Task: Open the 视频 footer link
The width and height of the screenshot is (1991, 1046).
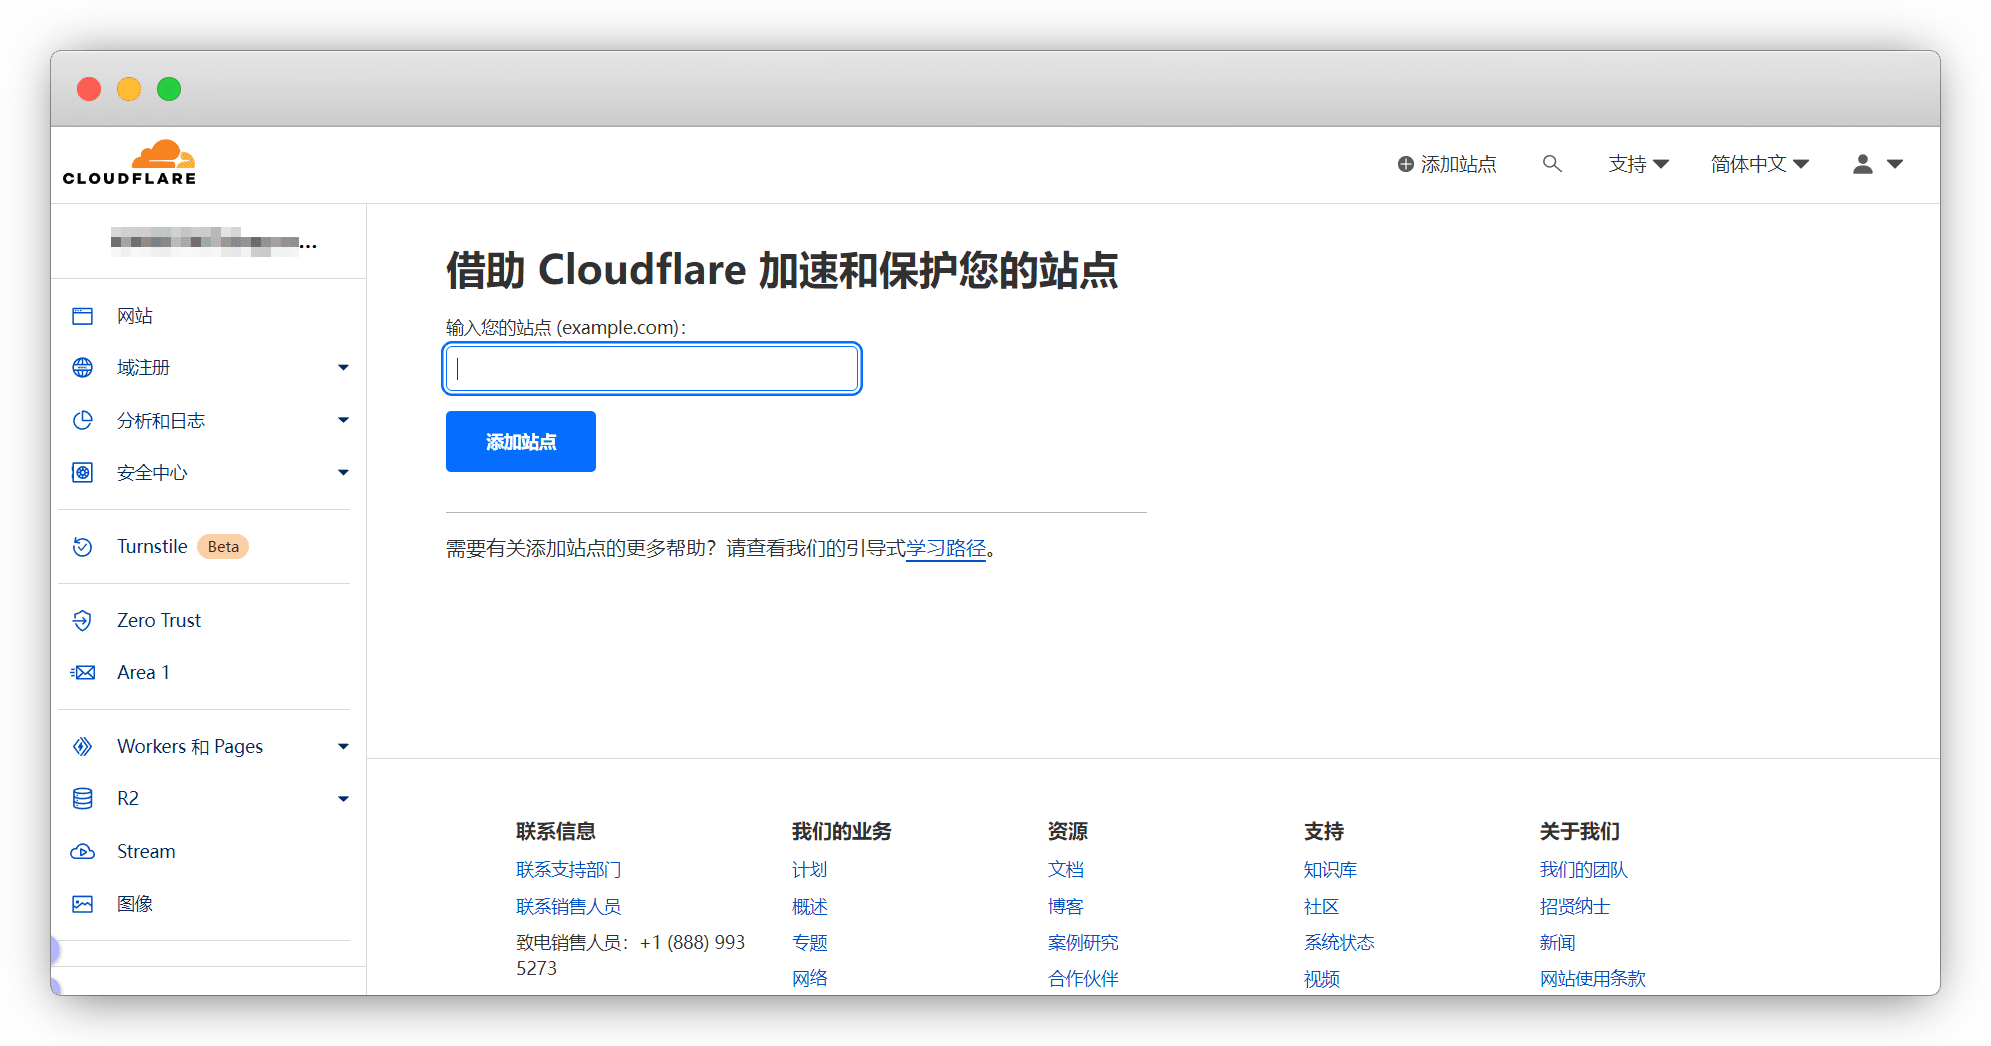Action: pos(1321,979)
